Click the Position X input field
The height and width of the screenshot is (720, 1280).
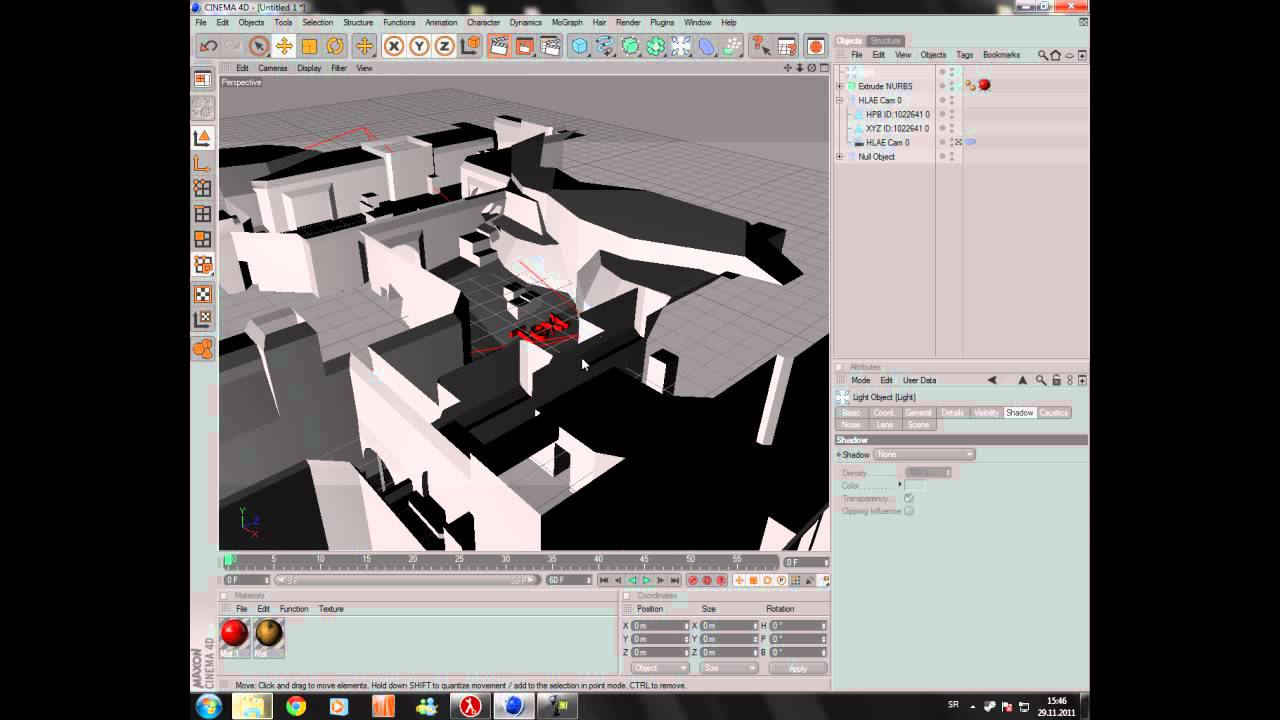660,626
